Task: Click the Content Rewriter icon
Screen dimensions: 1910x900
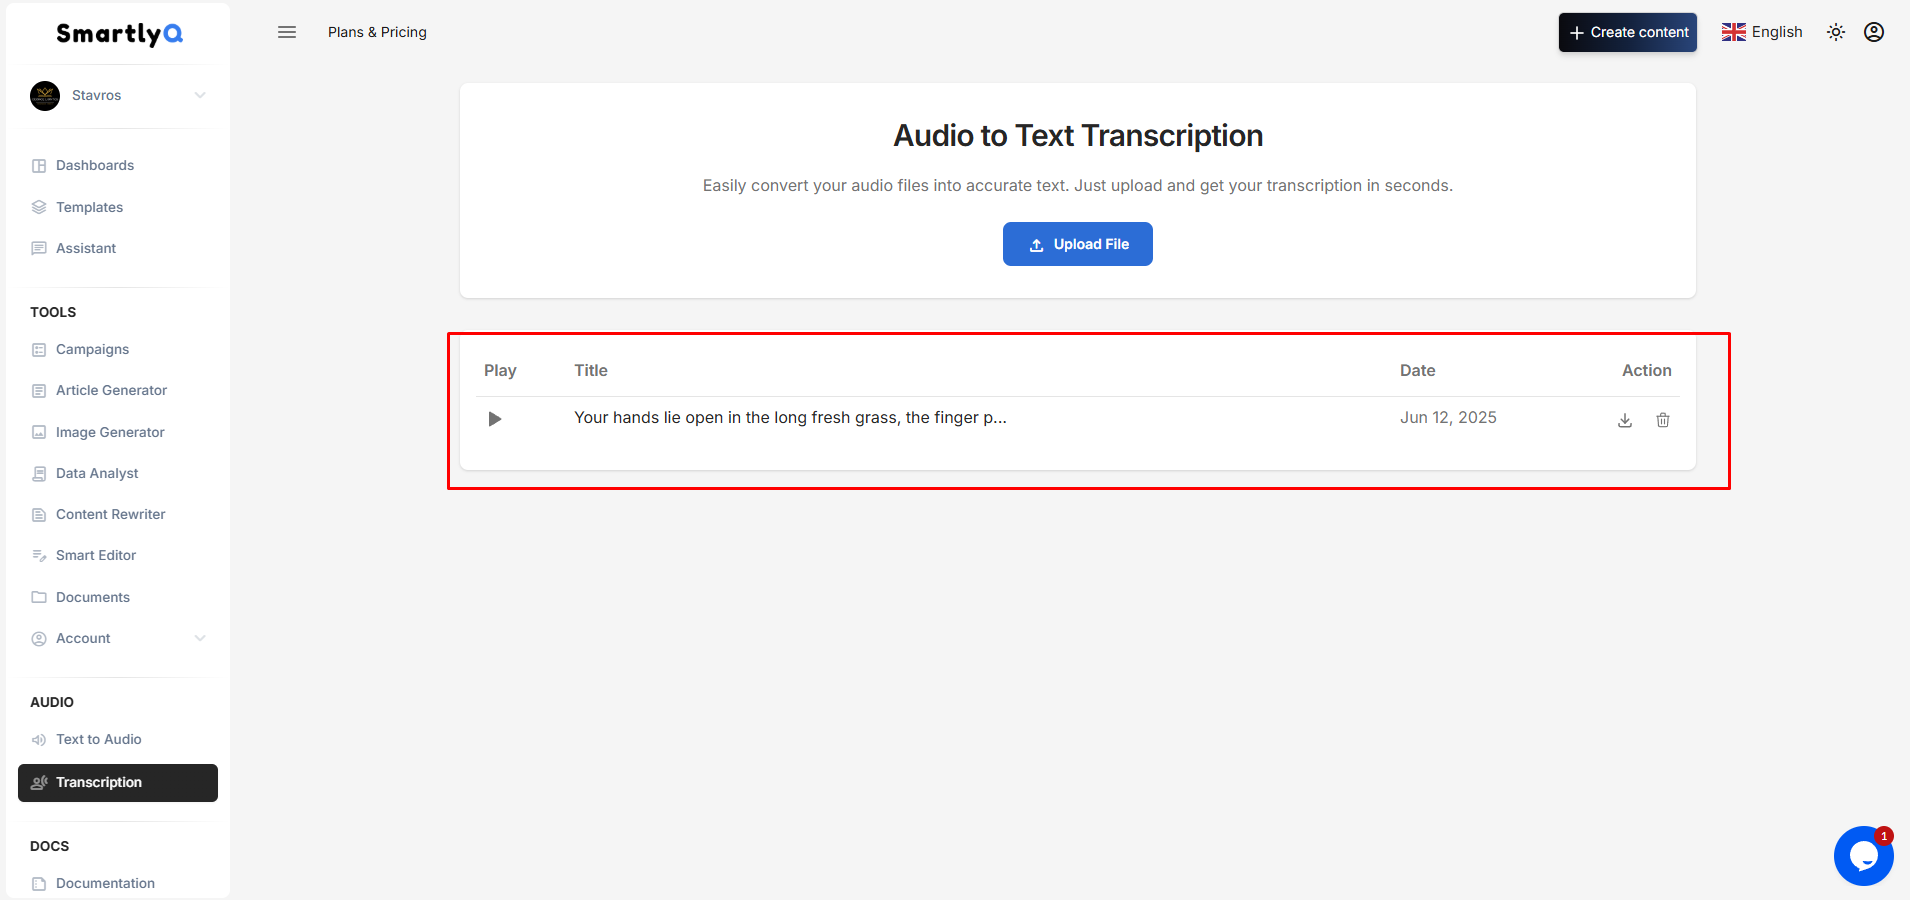Action: tap(39, 515)
